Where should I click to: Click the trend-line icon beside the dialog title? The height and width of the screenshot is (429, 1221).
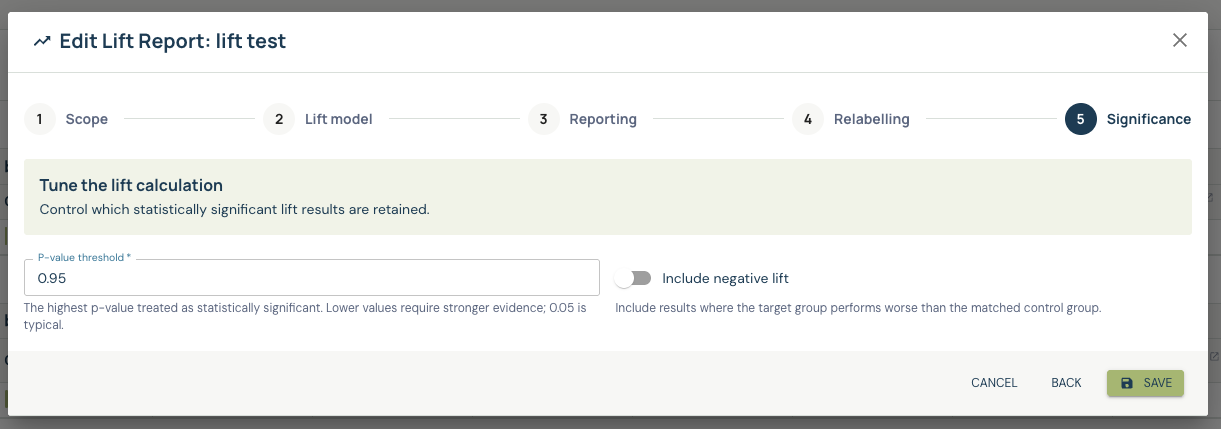(41, 41)
